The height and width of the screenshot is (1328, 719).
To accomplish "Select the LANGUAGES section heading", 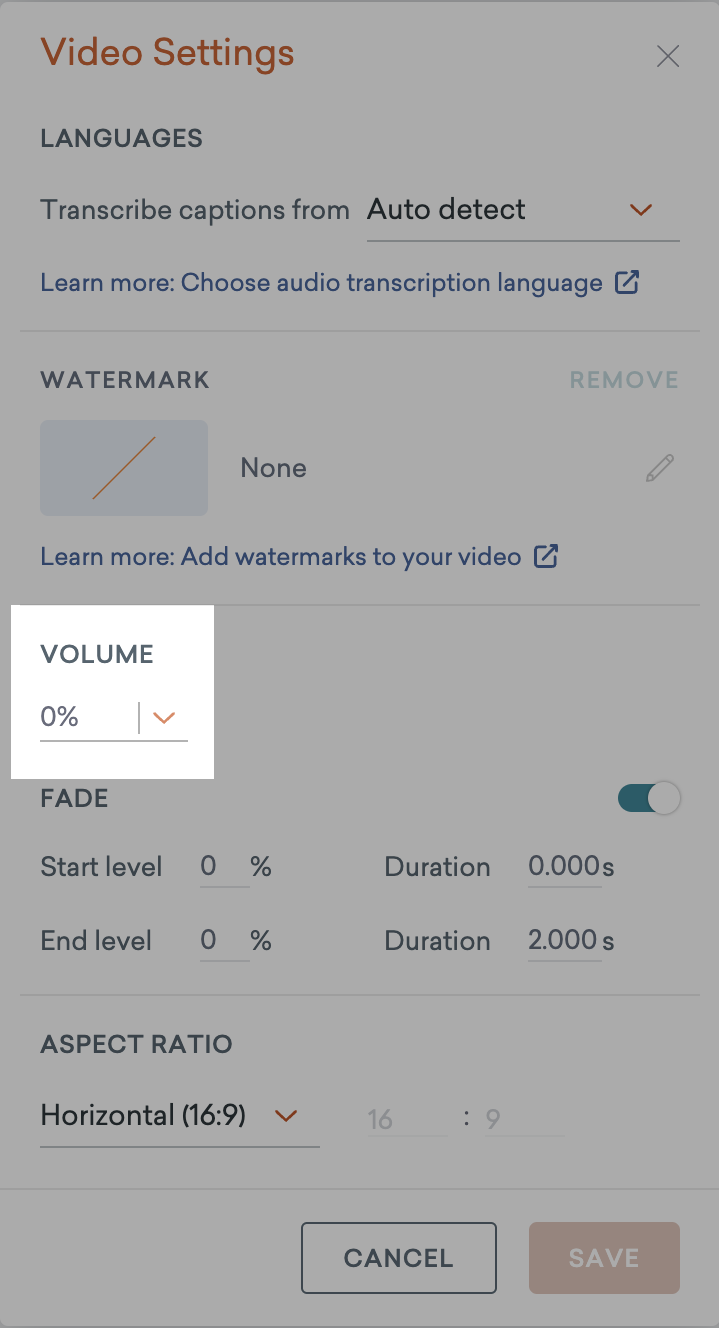I will pyautogui.click(x=121, y=139).
